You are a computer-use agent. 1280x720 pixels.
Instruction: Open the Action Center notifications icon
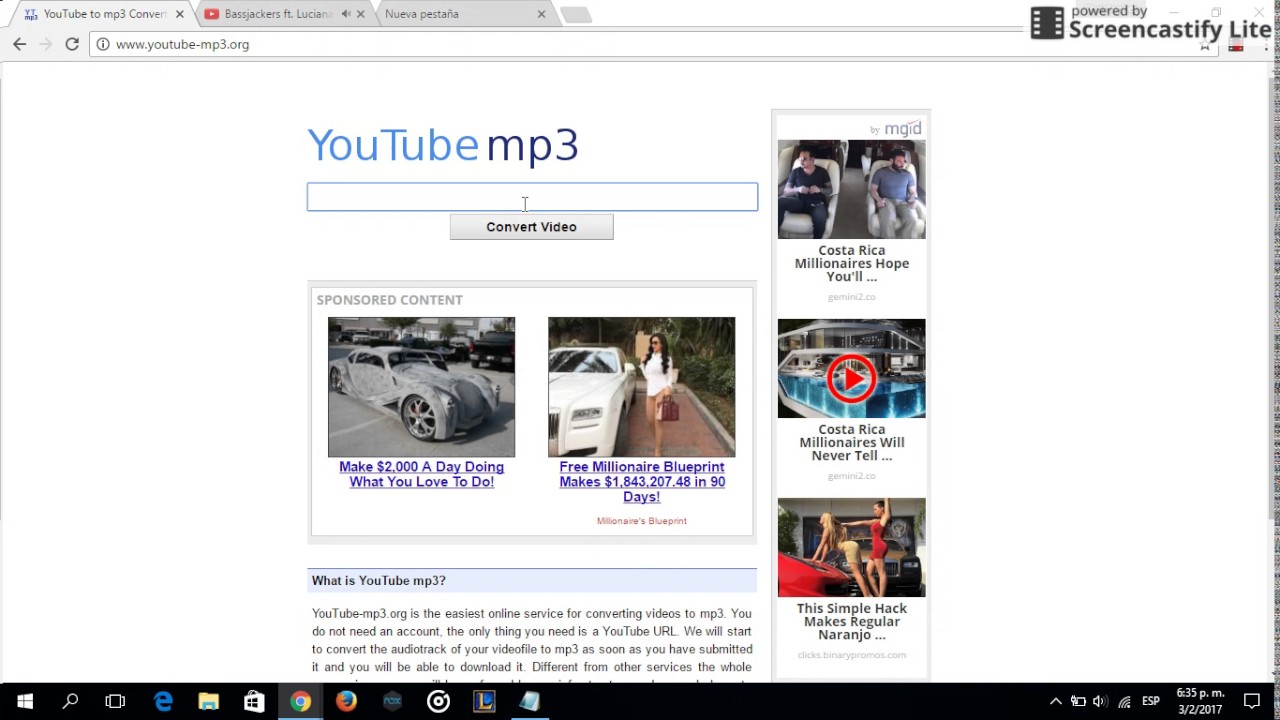coord(1252,702)
